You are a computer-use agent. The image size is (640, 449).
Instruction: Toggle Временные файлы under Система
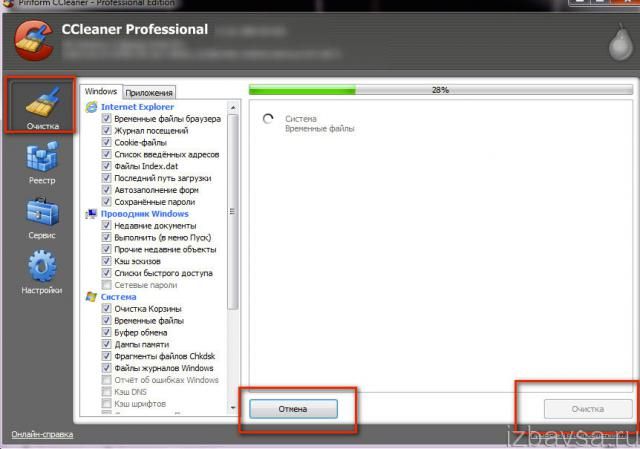[106, 320]
